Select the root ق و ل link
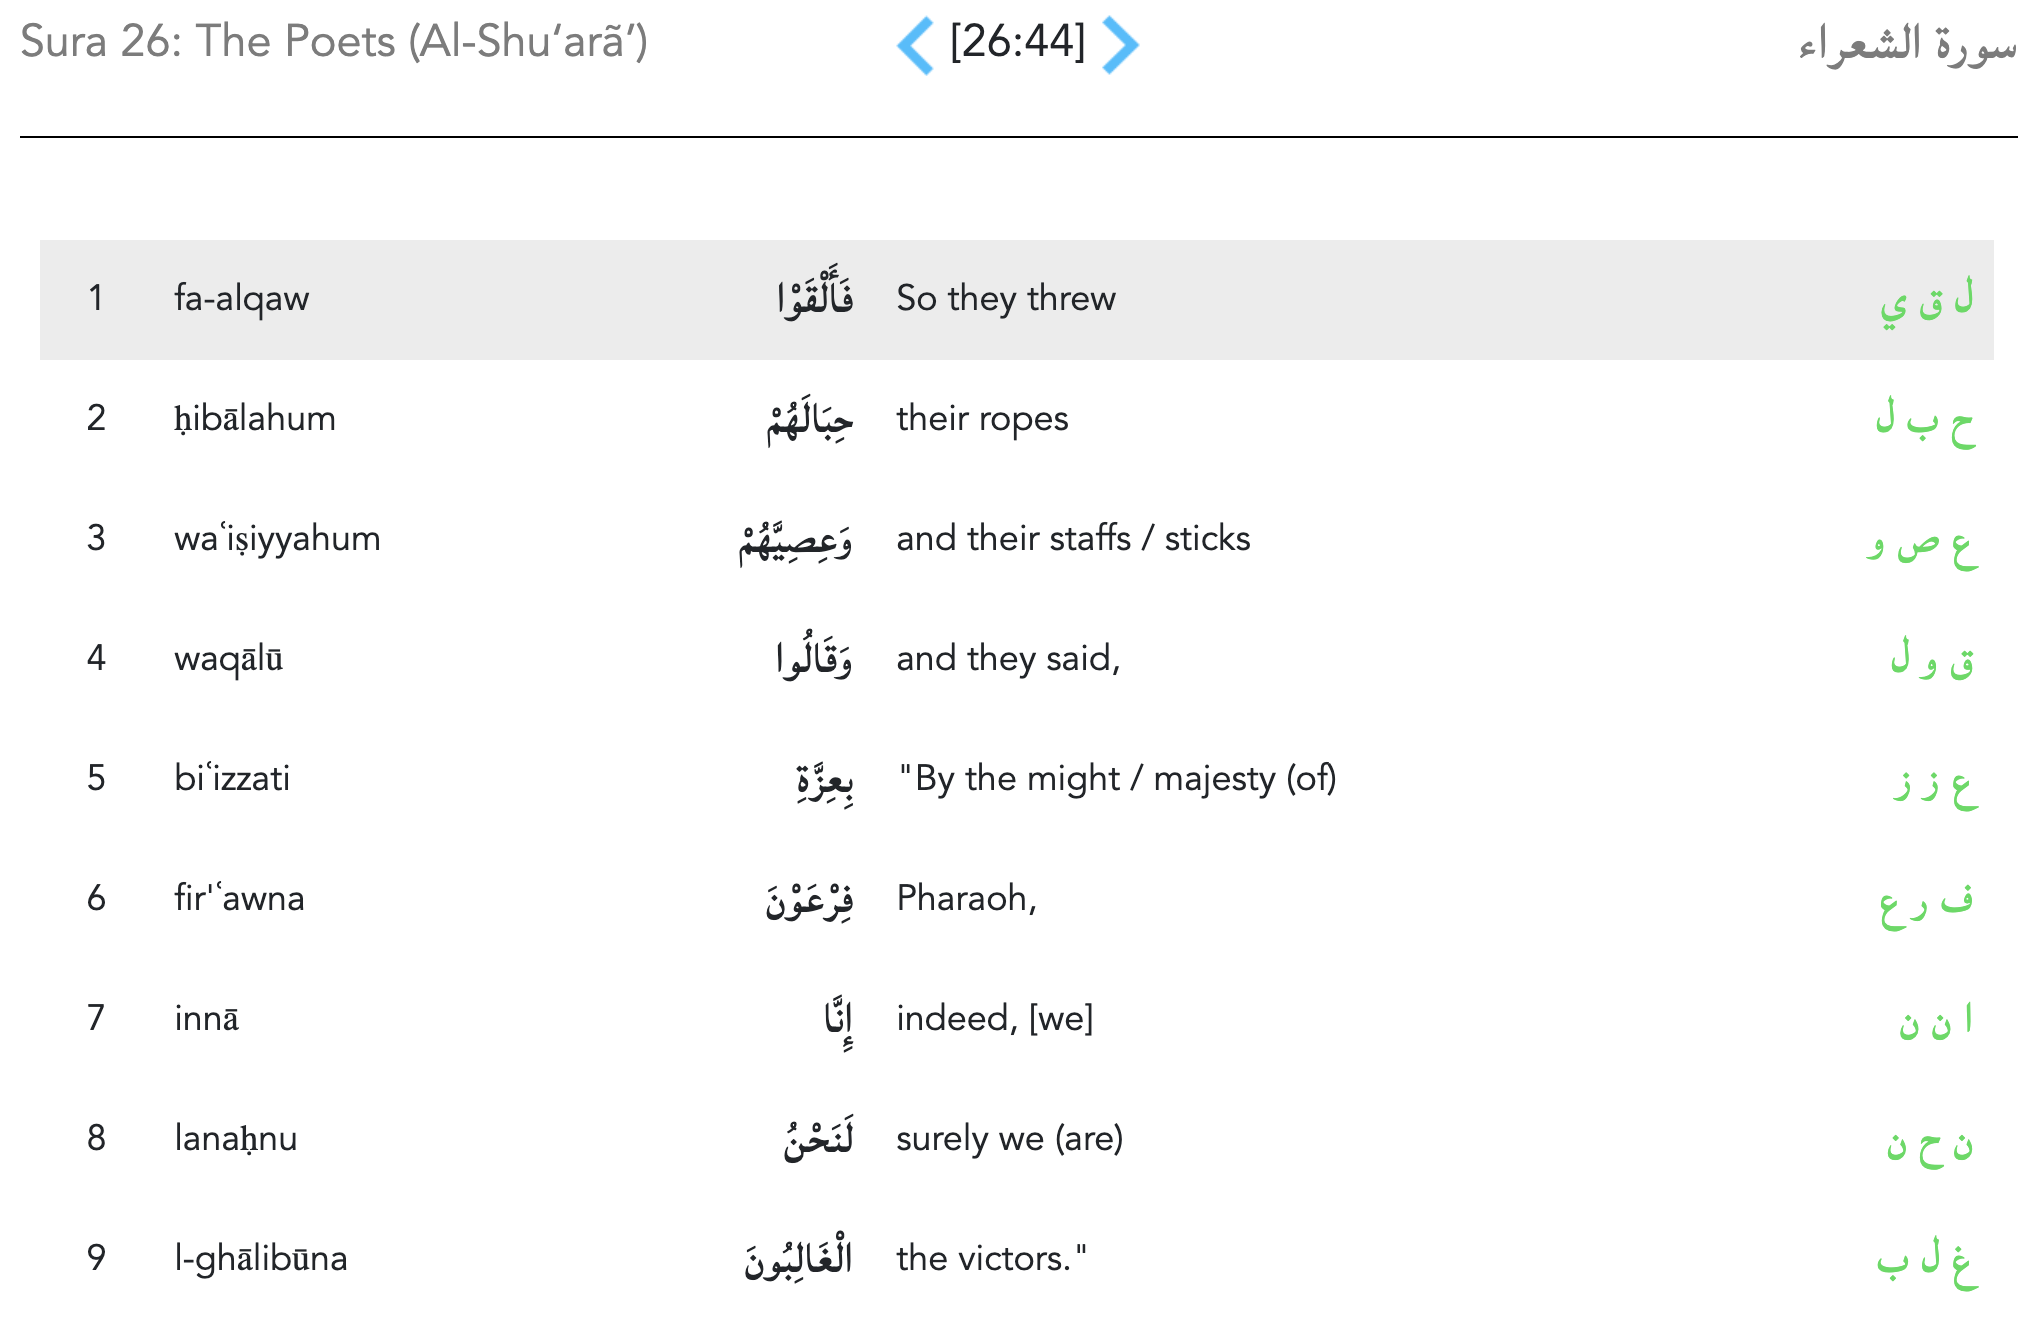This screenshot has width=2040, height=1328. (1932, 660)
